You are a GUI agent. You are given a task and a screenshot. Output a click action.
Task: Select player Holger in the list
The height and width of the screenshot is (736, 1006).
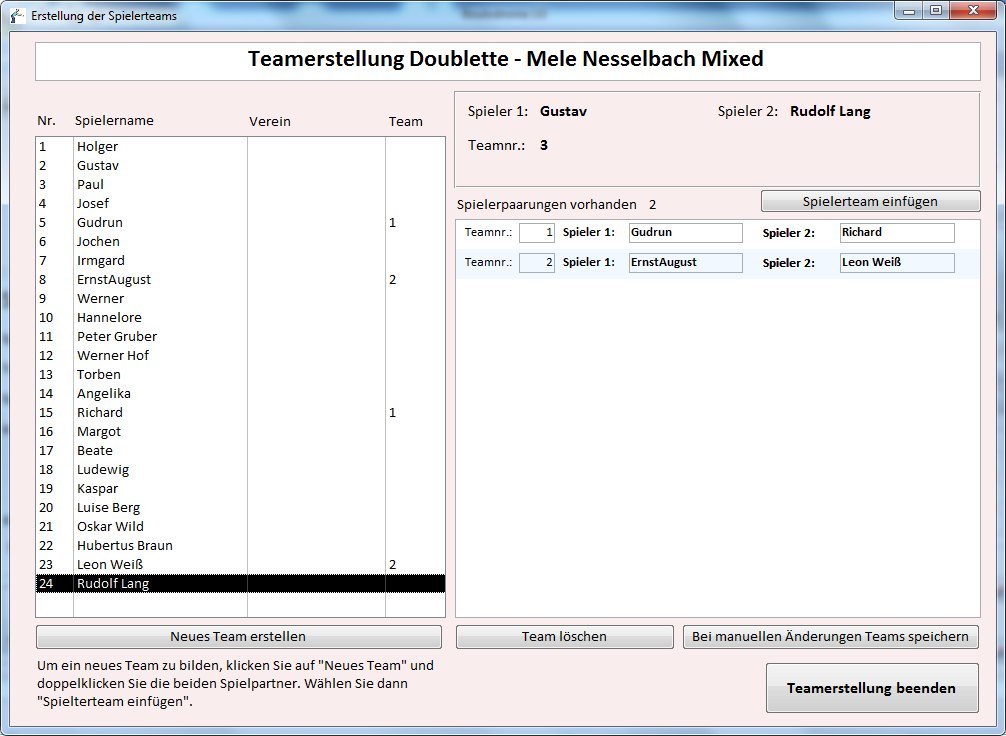[97, 147]
